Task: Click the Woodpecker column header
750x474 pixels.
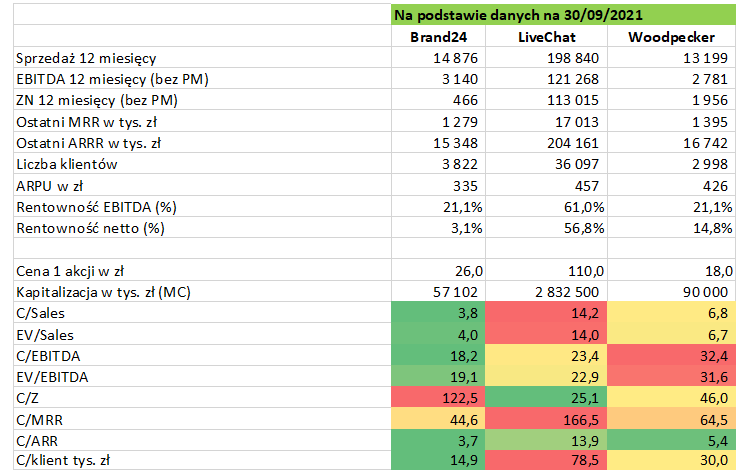Action: pyautogui.click(x=671, y=37)
